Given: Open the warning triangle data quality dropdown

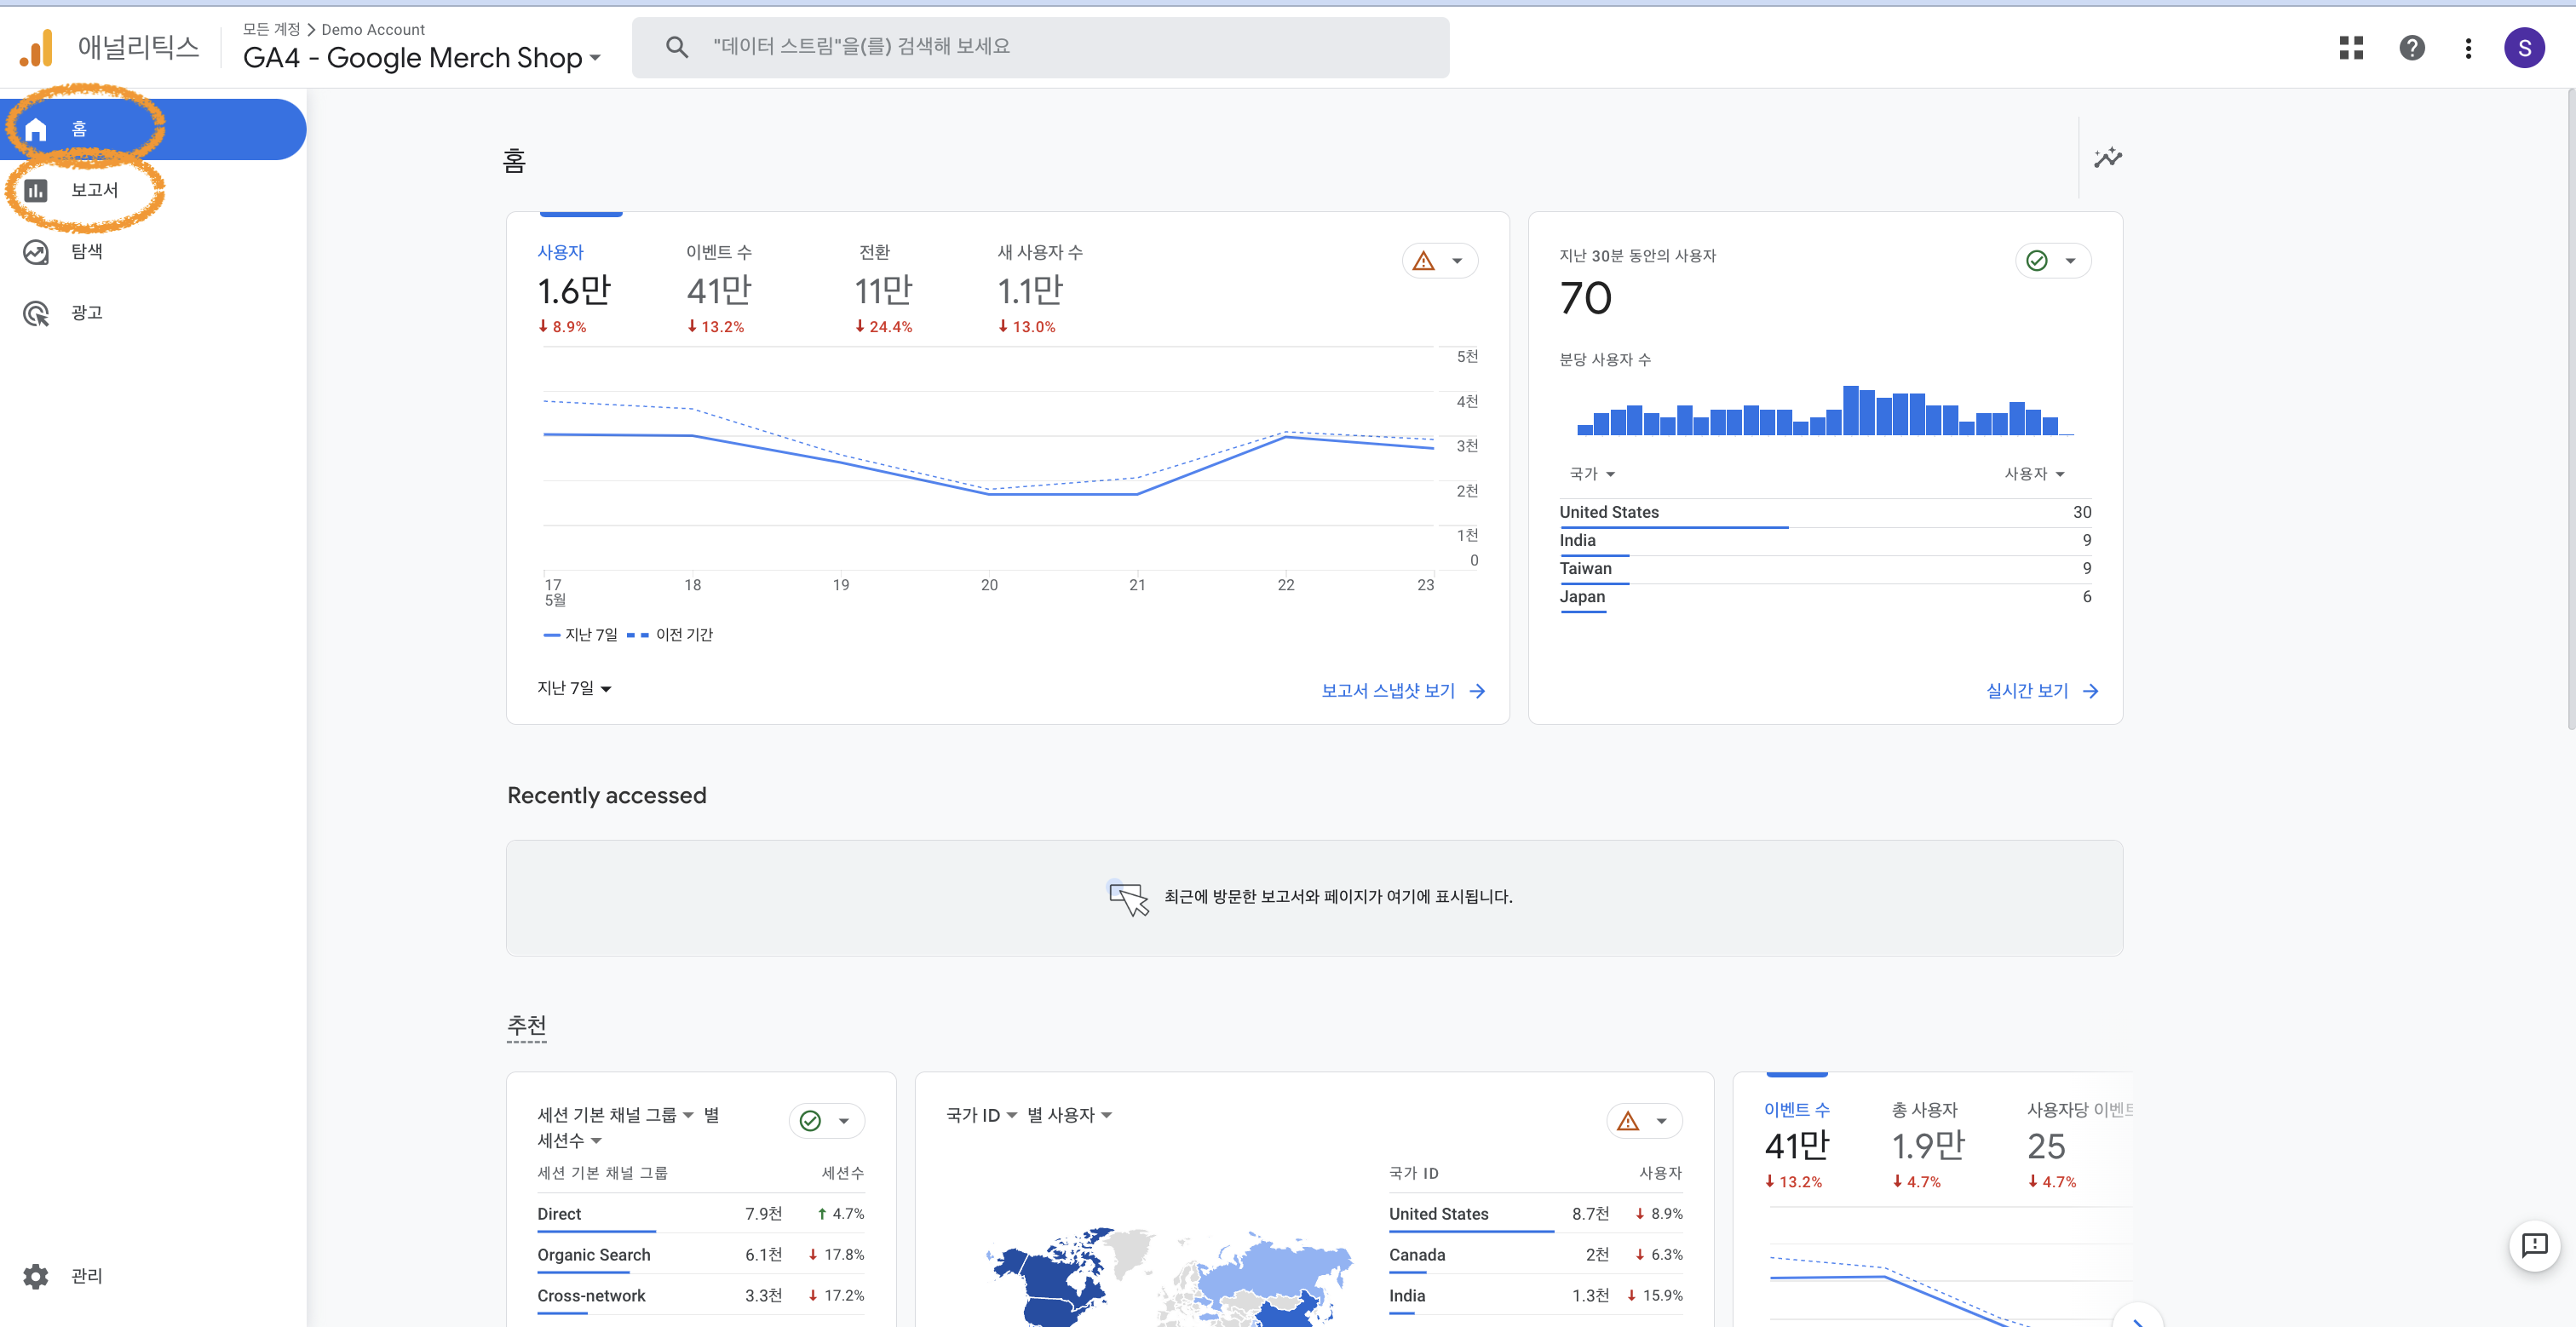Looking at the screenshot, I should click(1438, 261).
